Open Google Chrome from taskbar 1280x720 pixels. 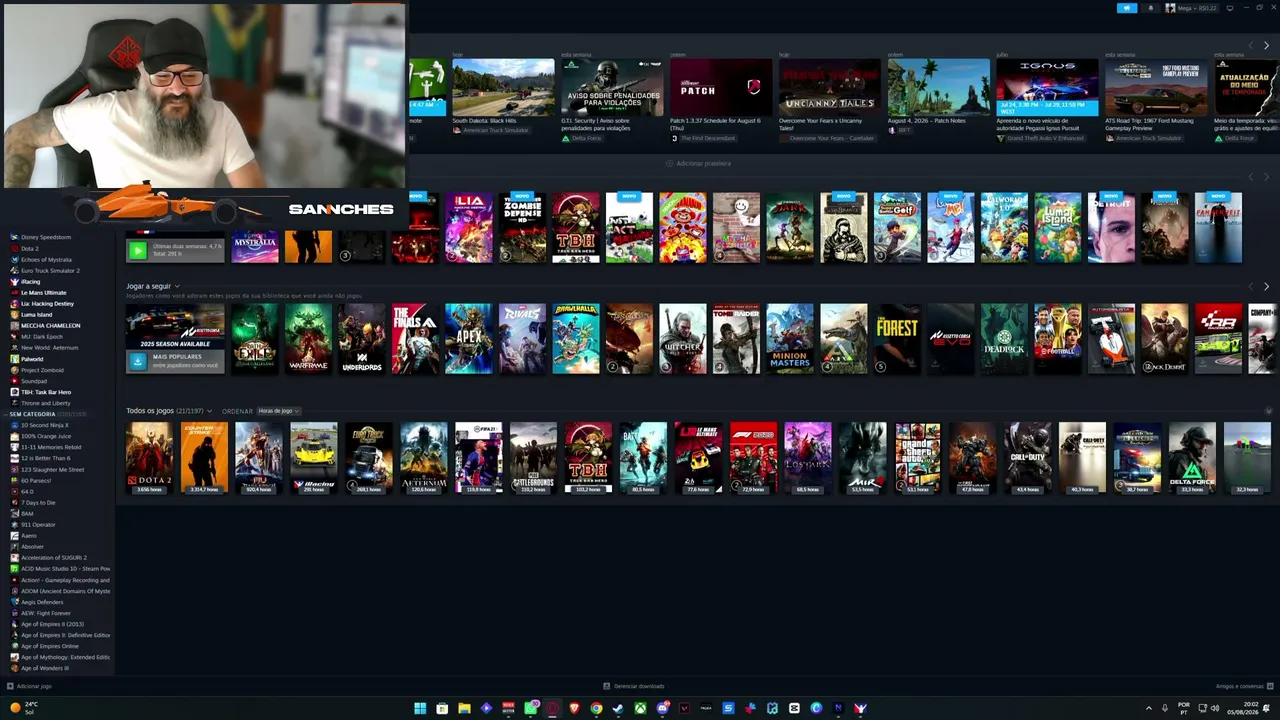point(596,708)
